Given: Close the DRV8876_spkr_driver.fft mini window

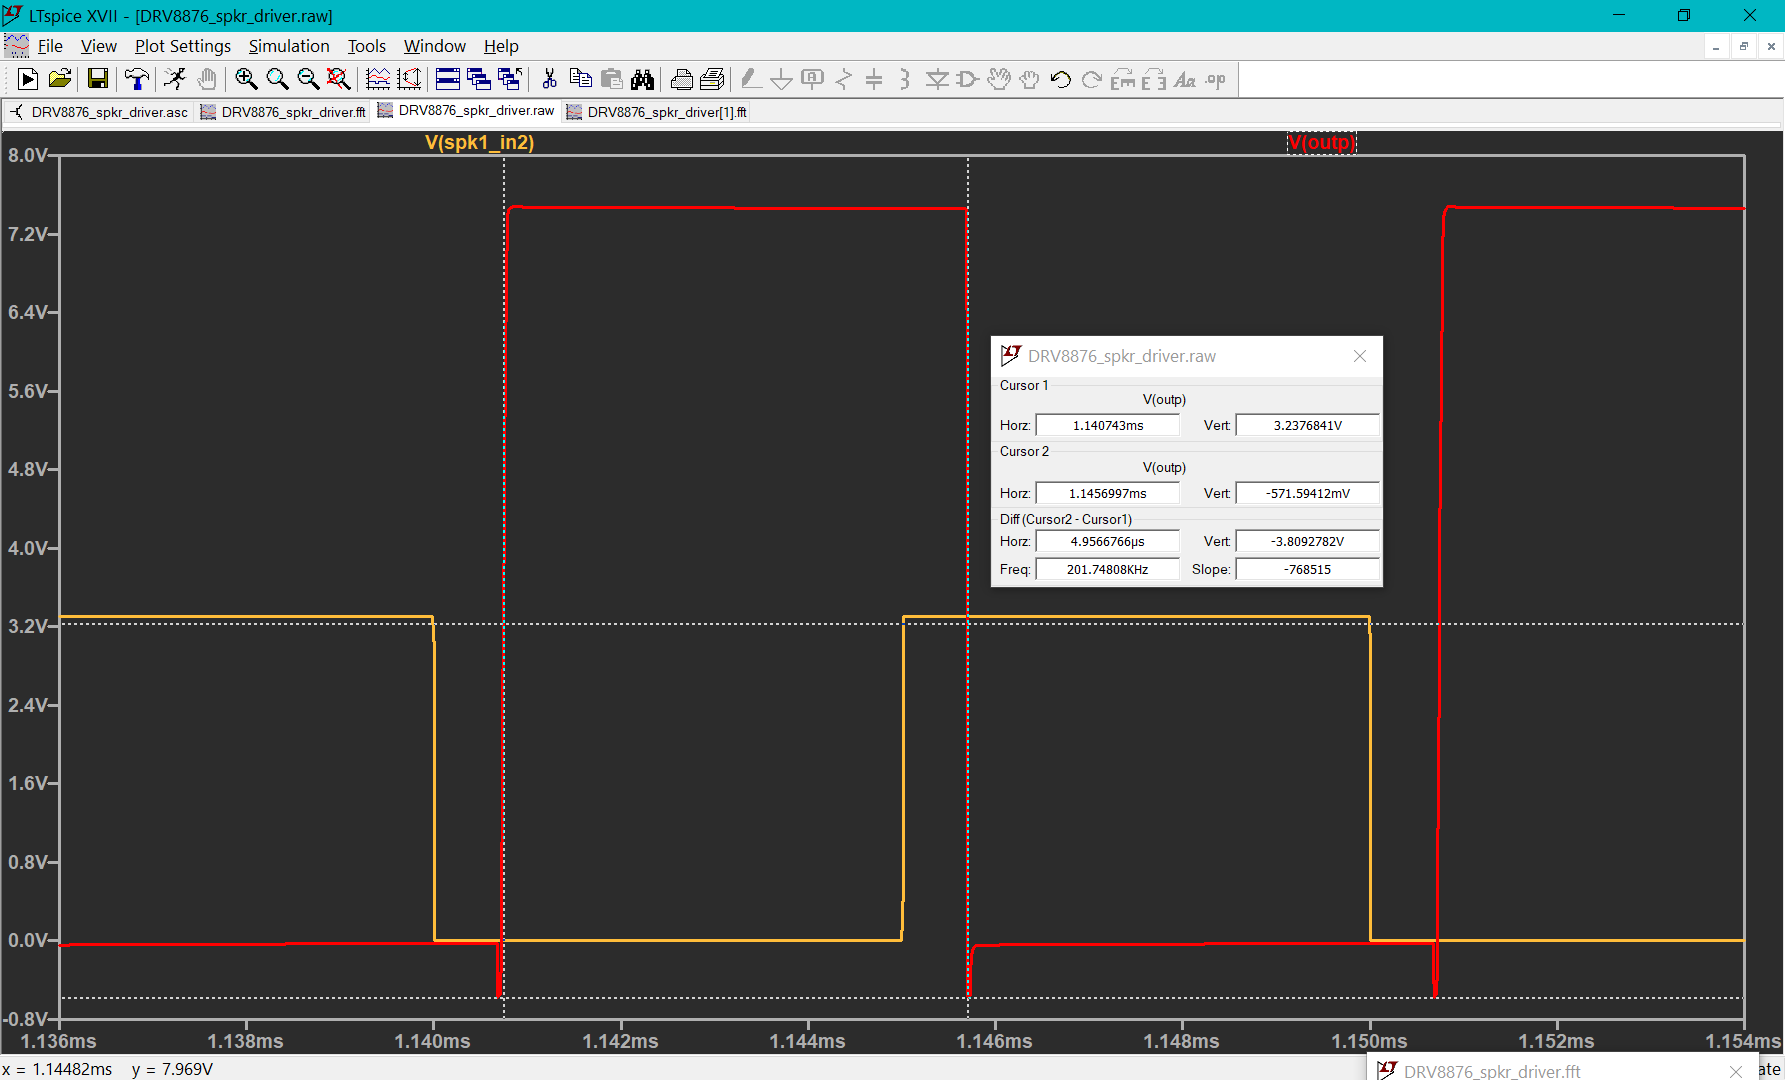Looking at the screenshot, I should 1736,1071.
